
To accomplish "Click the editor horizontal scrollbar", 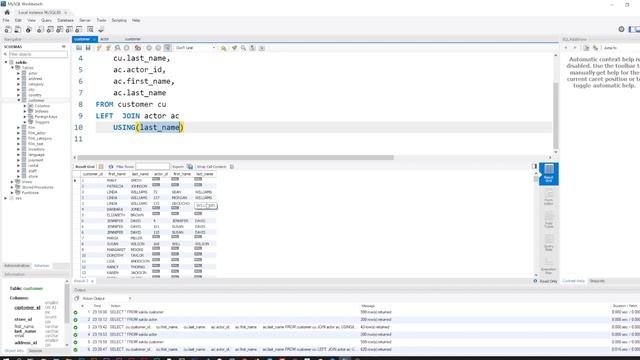I will pyautogui.click(x=236, y=158).
